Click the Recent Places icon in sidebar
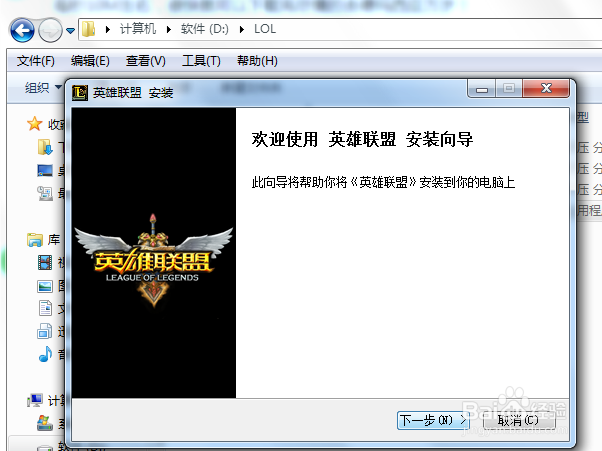 pyautogui.click(x=45, y=193)
